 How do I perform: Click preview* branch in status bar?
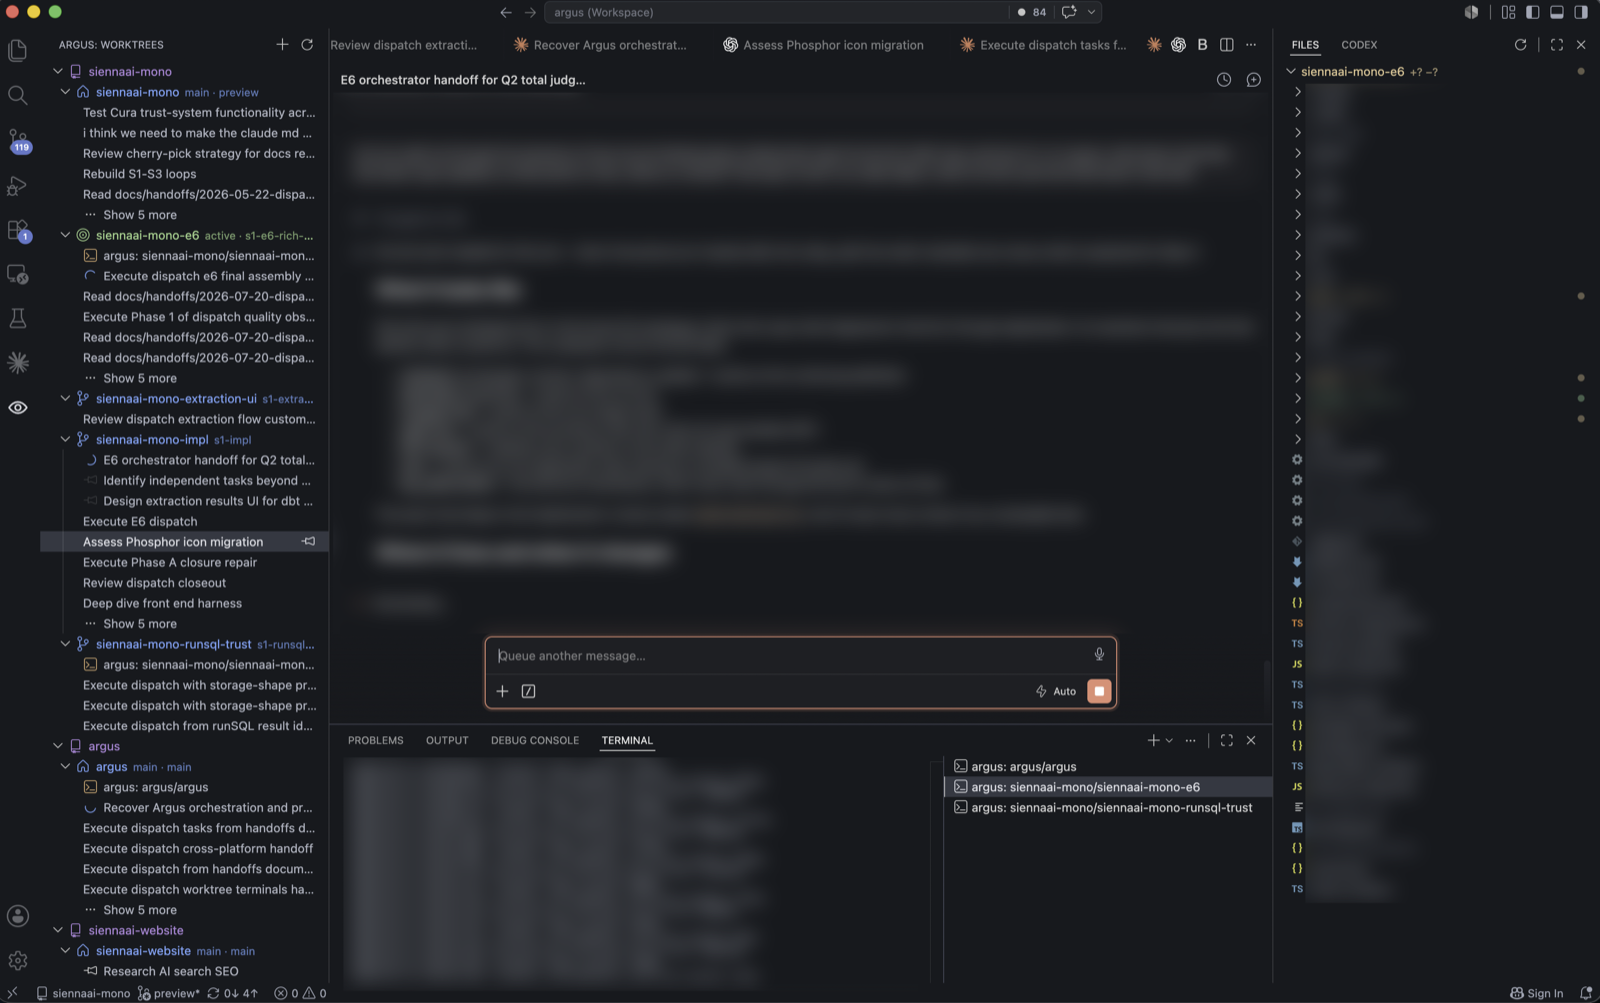pyautogui.click(x=169, y=993)
